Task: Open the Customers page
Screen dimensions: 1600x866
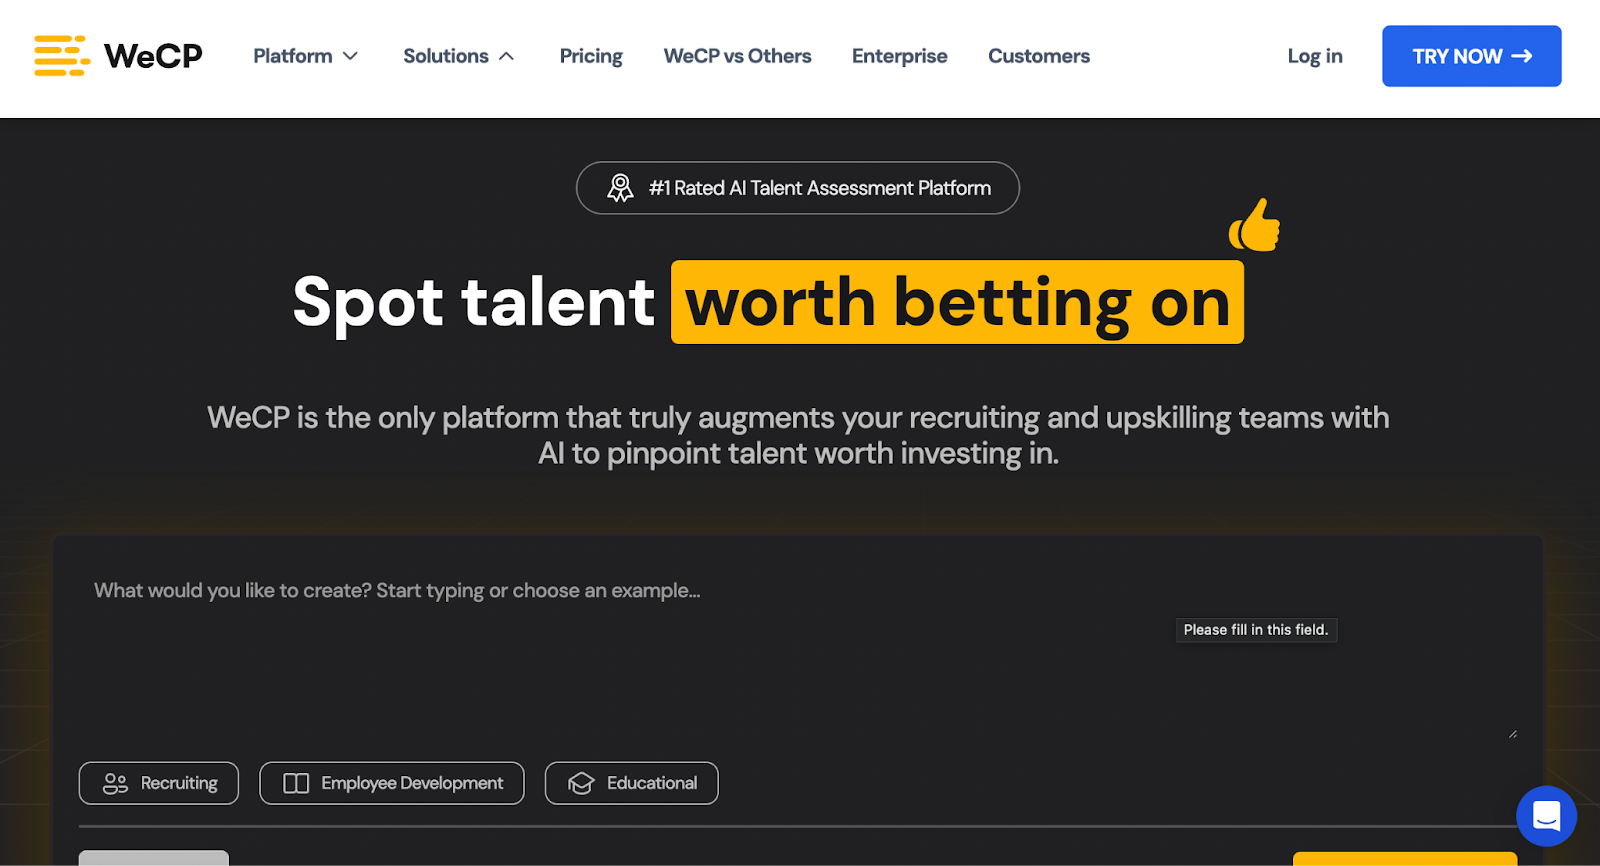Action: (1038, 56)
